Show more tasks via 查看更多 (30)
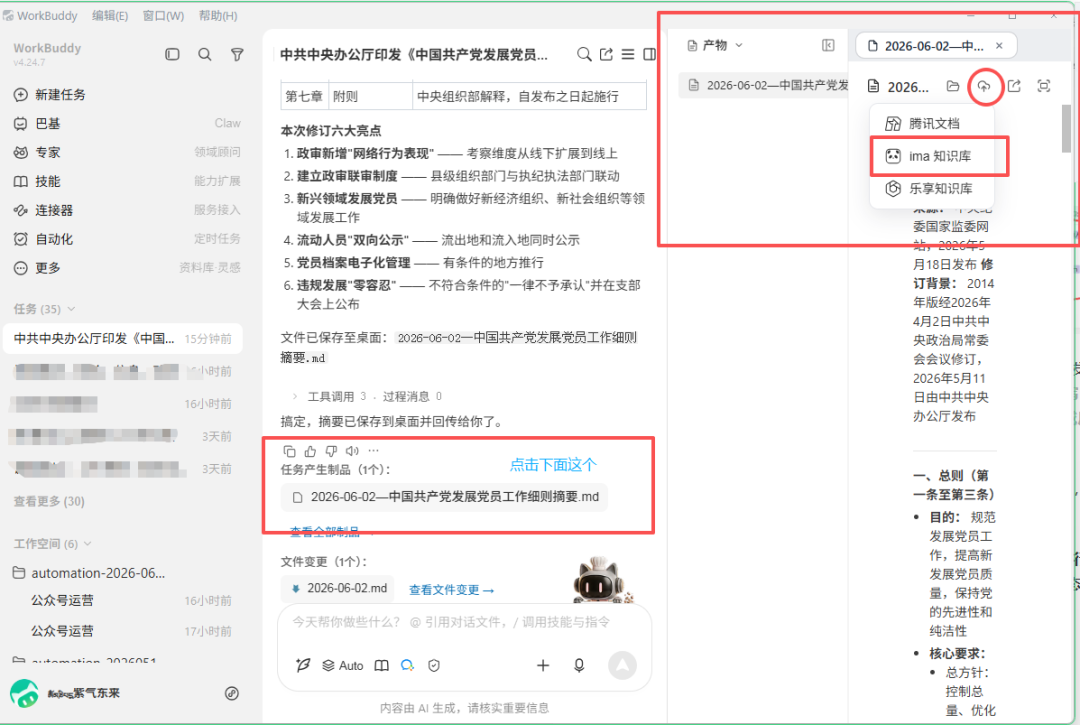 (x=49, y=501)
